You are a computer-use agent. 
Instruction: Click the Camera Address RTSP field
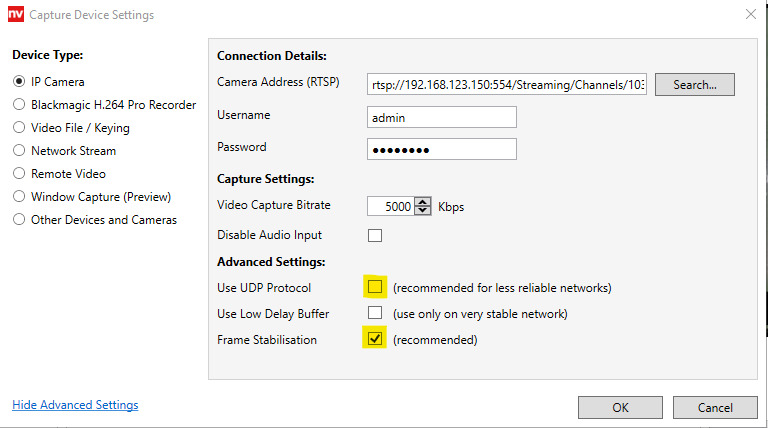(506, 84)
